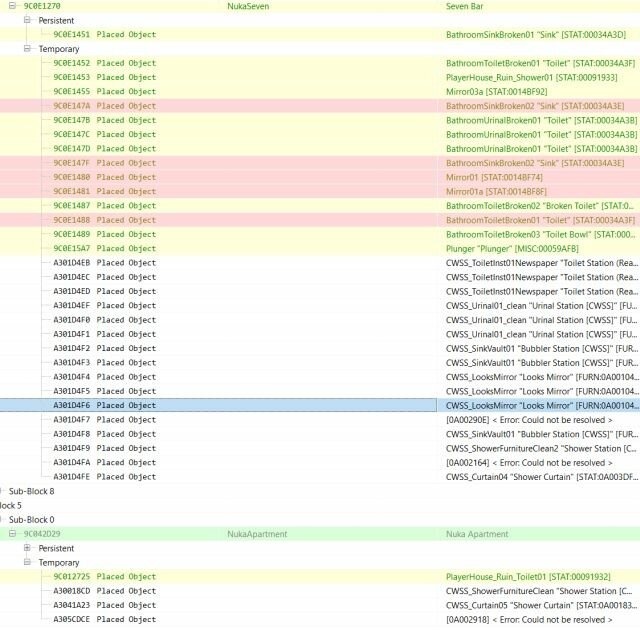This screenshot has height=630, width=640.
Task: Click CWSS_ShowerFurnitureClean2 "Shower Station" value
Action: 541,448
